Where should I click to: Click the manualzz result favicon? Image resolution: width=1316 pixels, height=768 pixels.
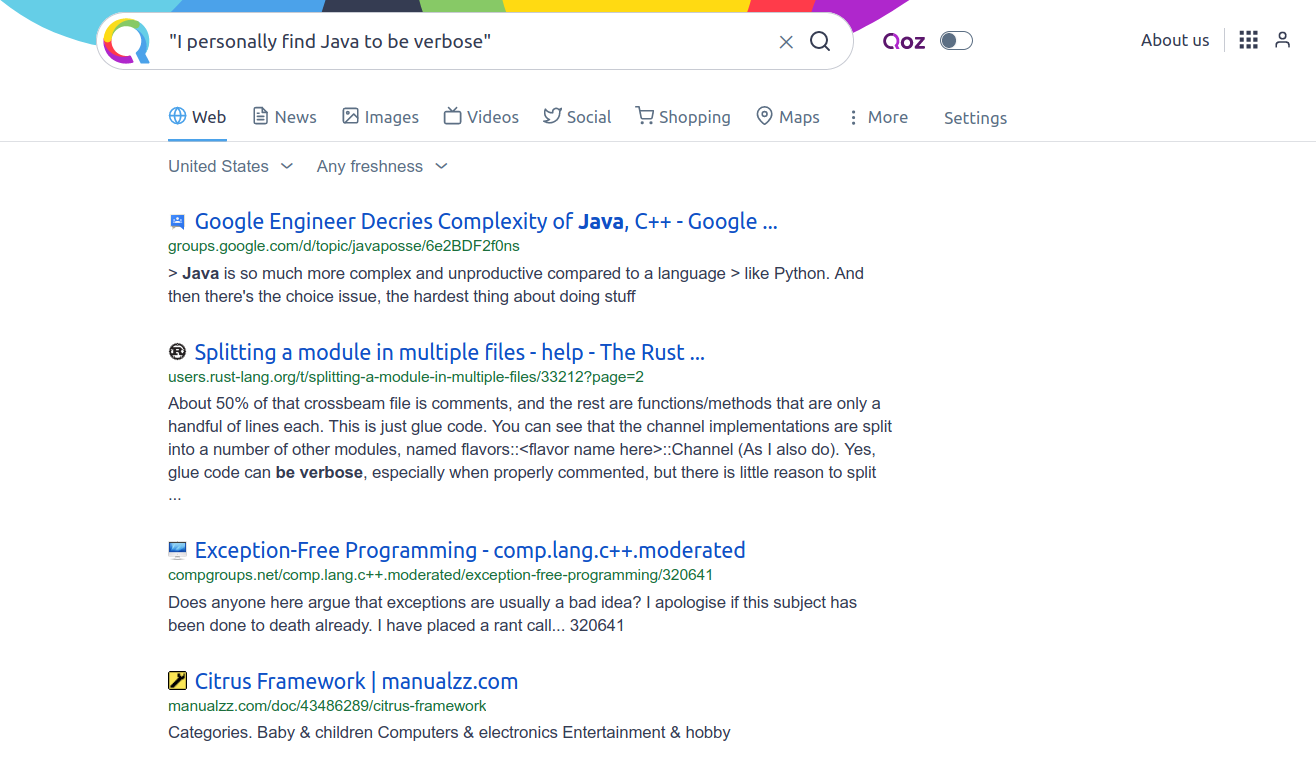click(177, 681)
